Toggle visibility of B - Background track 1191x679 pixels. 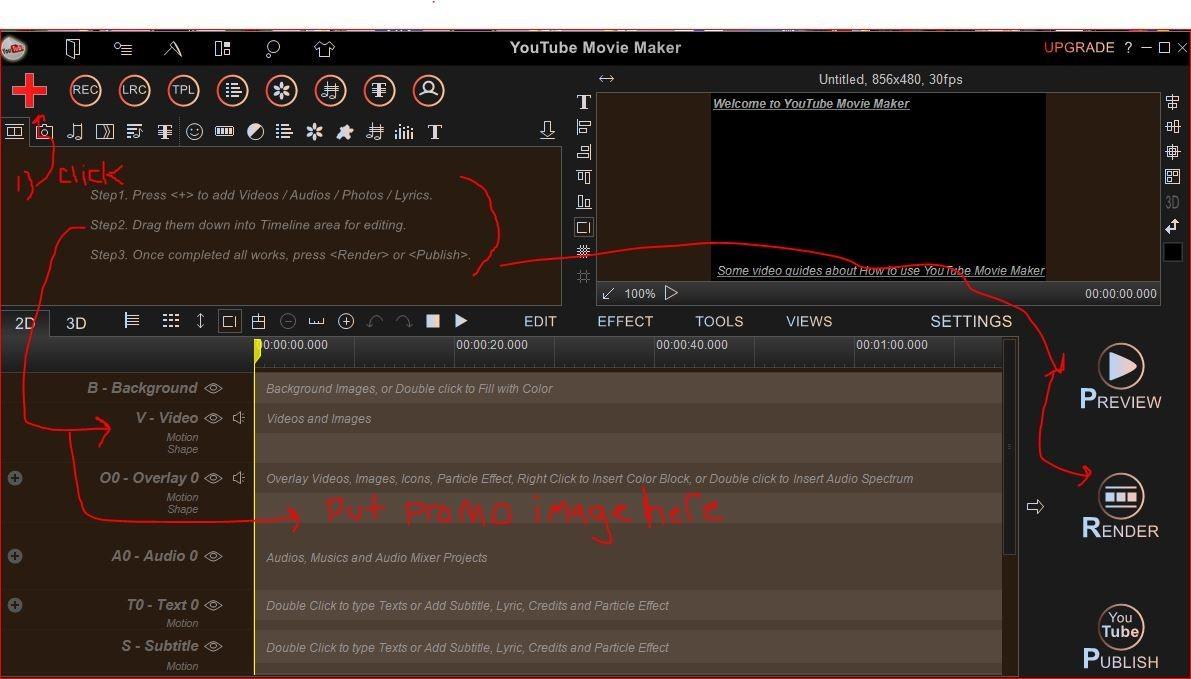(x=213, y=388)
